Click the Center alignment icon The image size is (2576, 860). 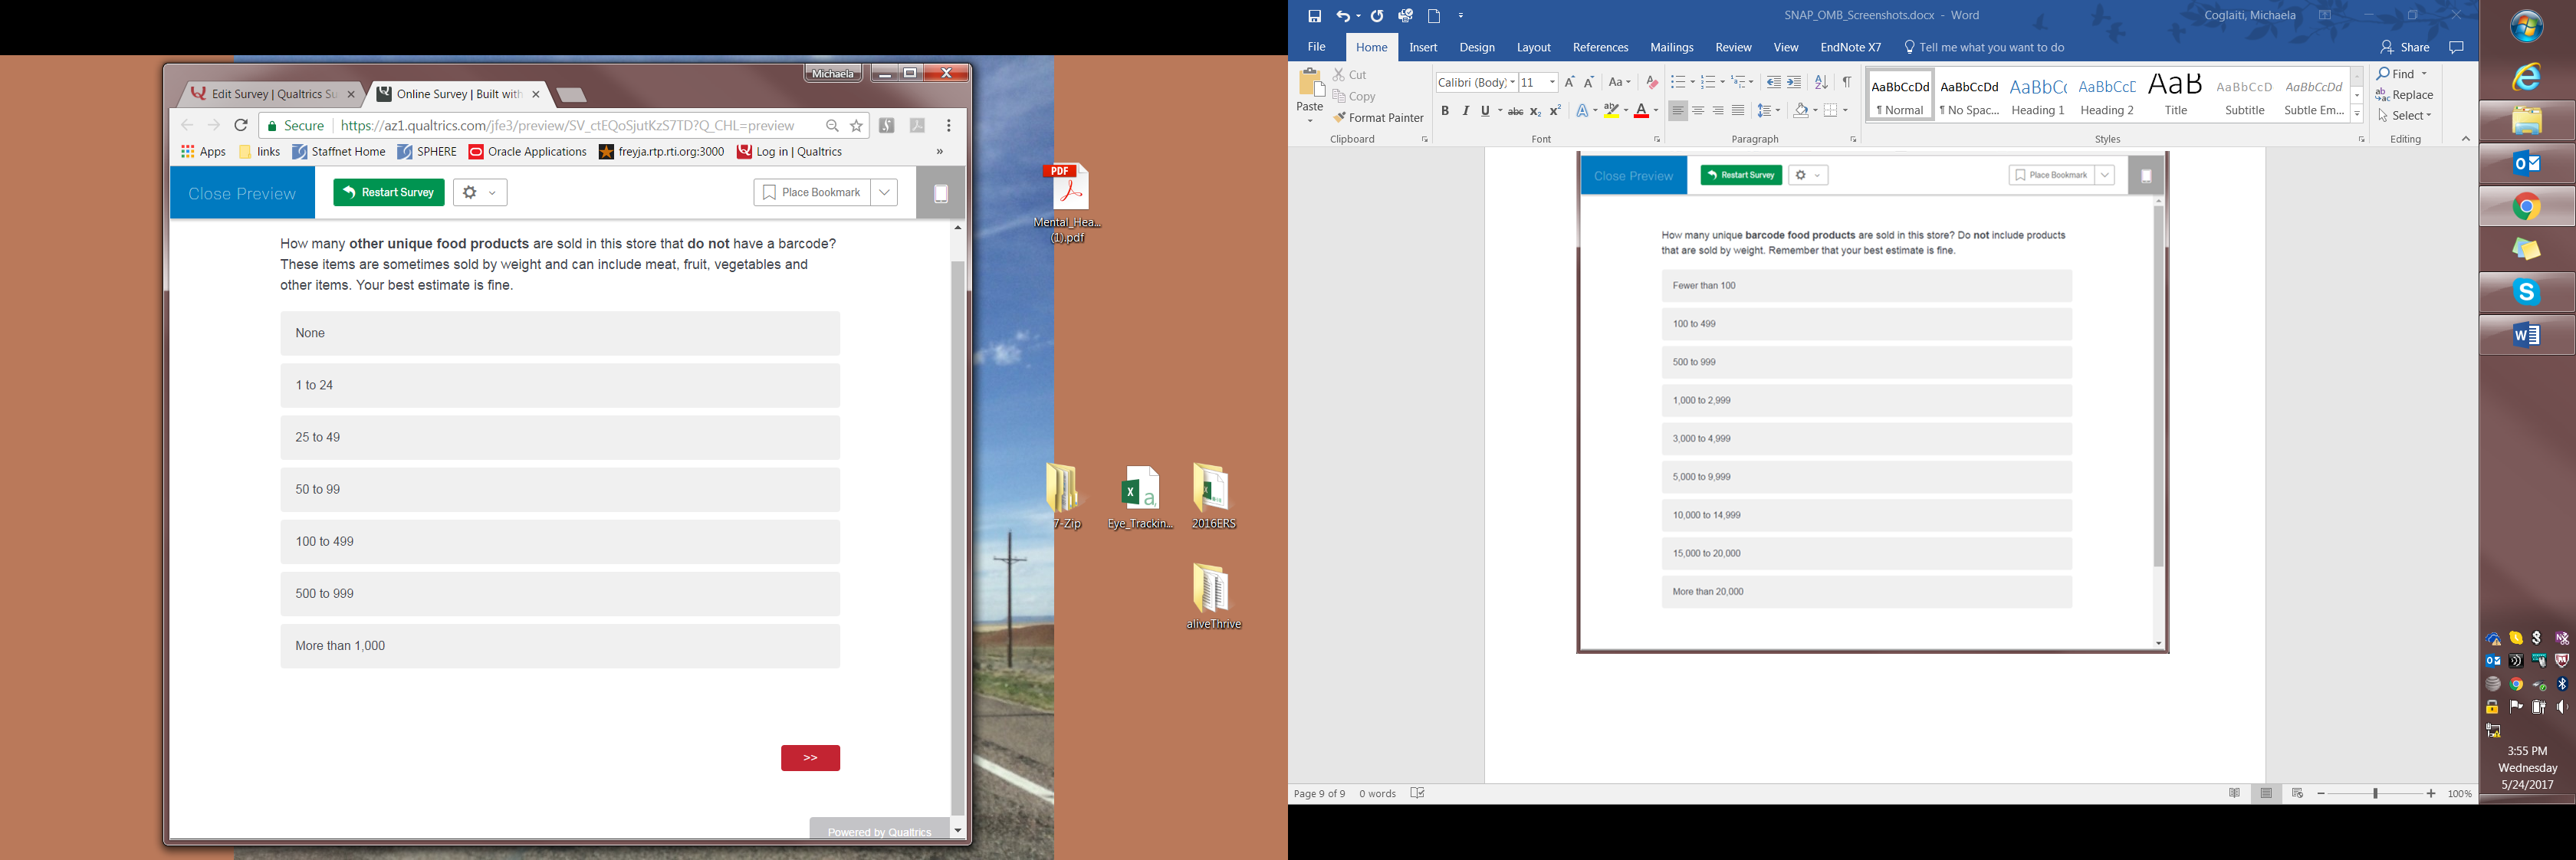pos(1698,111)
